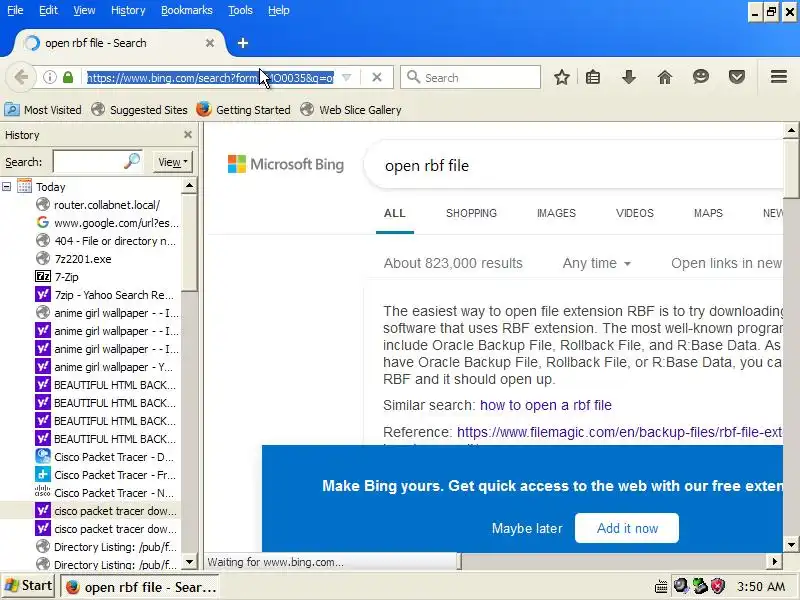800x600 pixels.
Task: Click page vertical scroll down arrow
Action: 791,544
